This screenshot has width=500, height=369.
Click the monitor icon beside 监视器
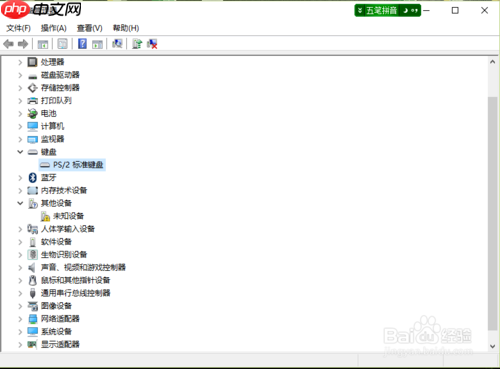click(x=32, y=139)
